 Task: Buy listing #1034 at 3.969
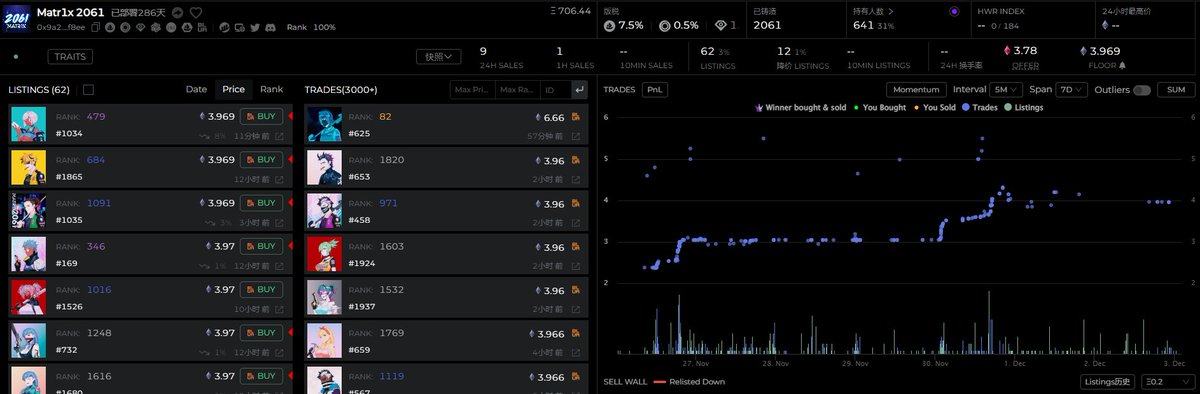[261, 116]
